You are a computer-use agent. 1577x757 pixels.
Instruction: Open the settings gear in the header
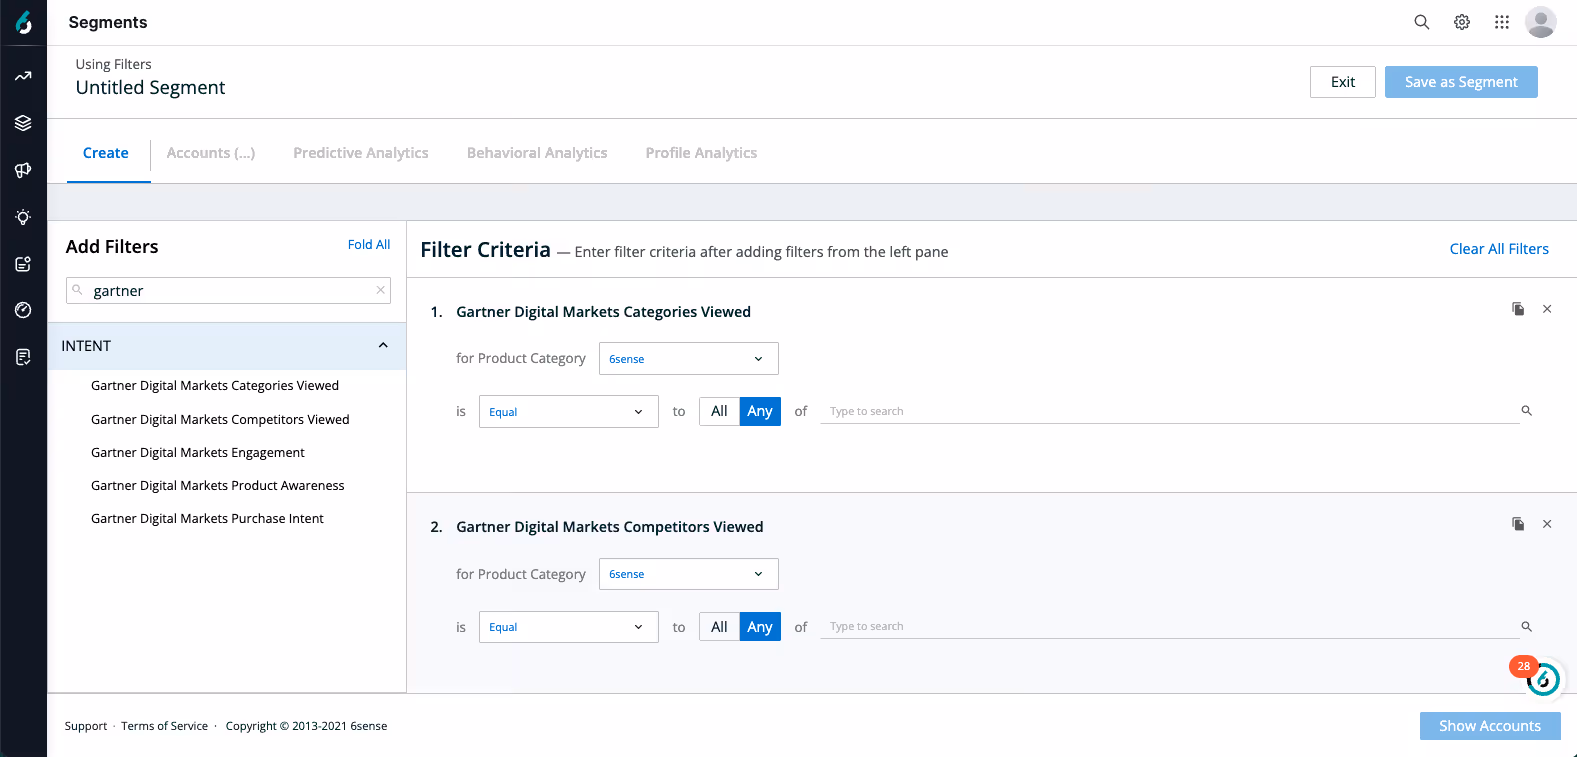pos(1462,22)
